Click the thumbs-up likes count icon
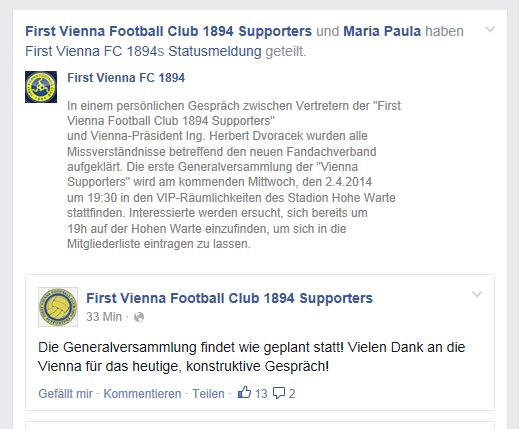The image size is (519, 429). click(244, 392)
